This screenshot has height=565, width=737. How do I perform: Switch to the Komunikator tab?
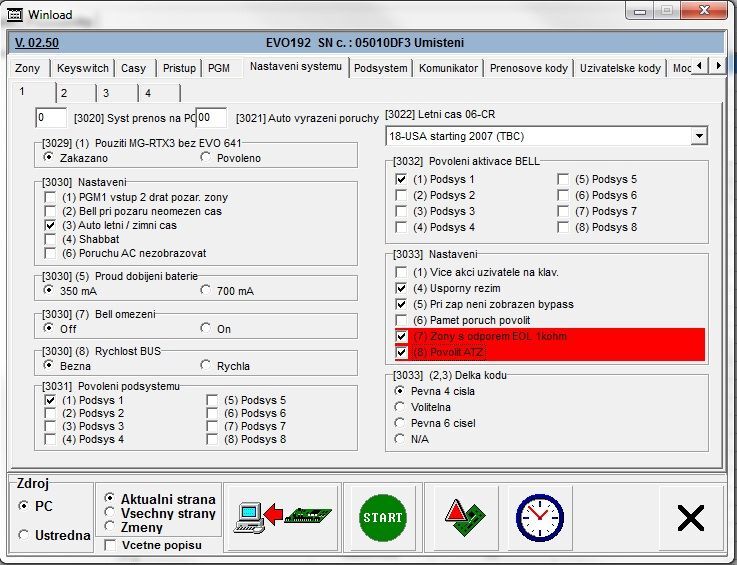point(449,68)
